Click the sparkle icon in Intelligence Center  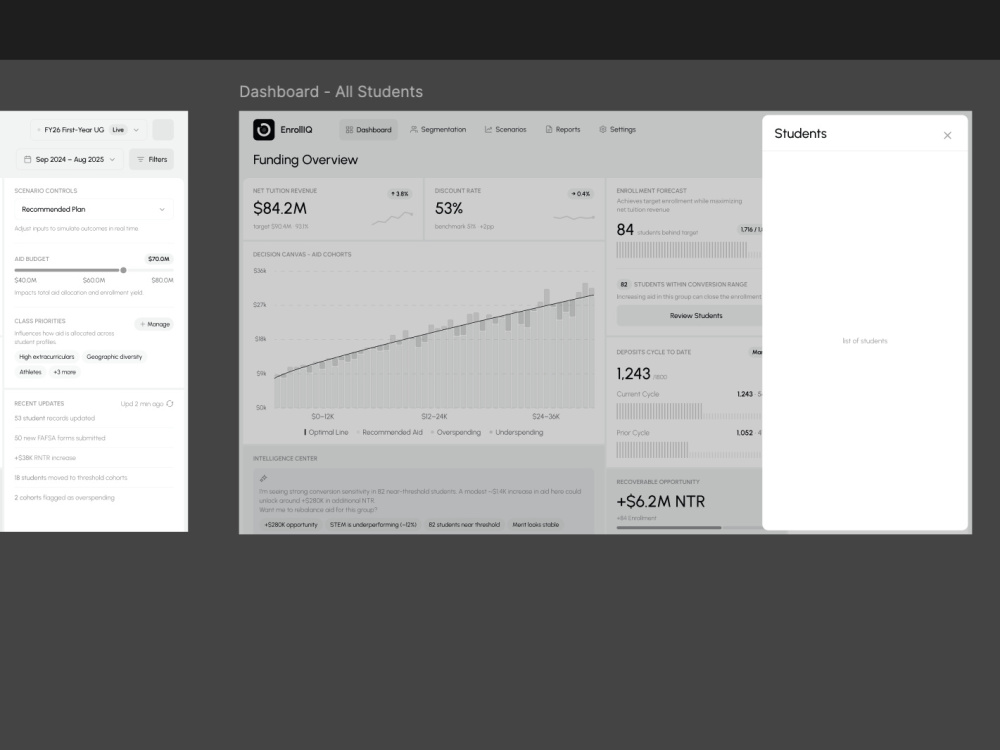click(x=263, y=478)
